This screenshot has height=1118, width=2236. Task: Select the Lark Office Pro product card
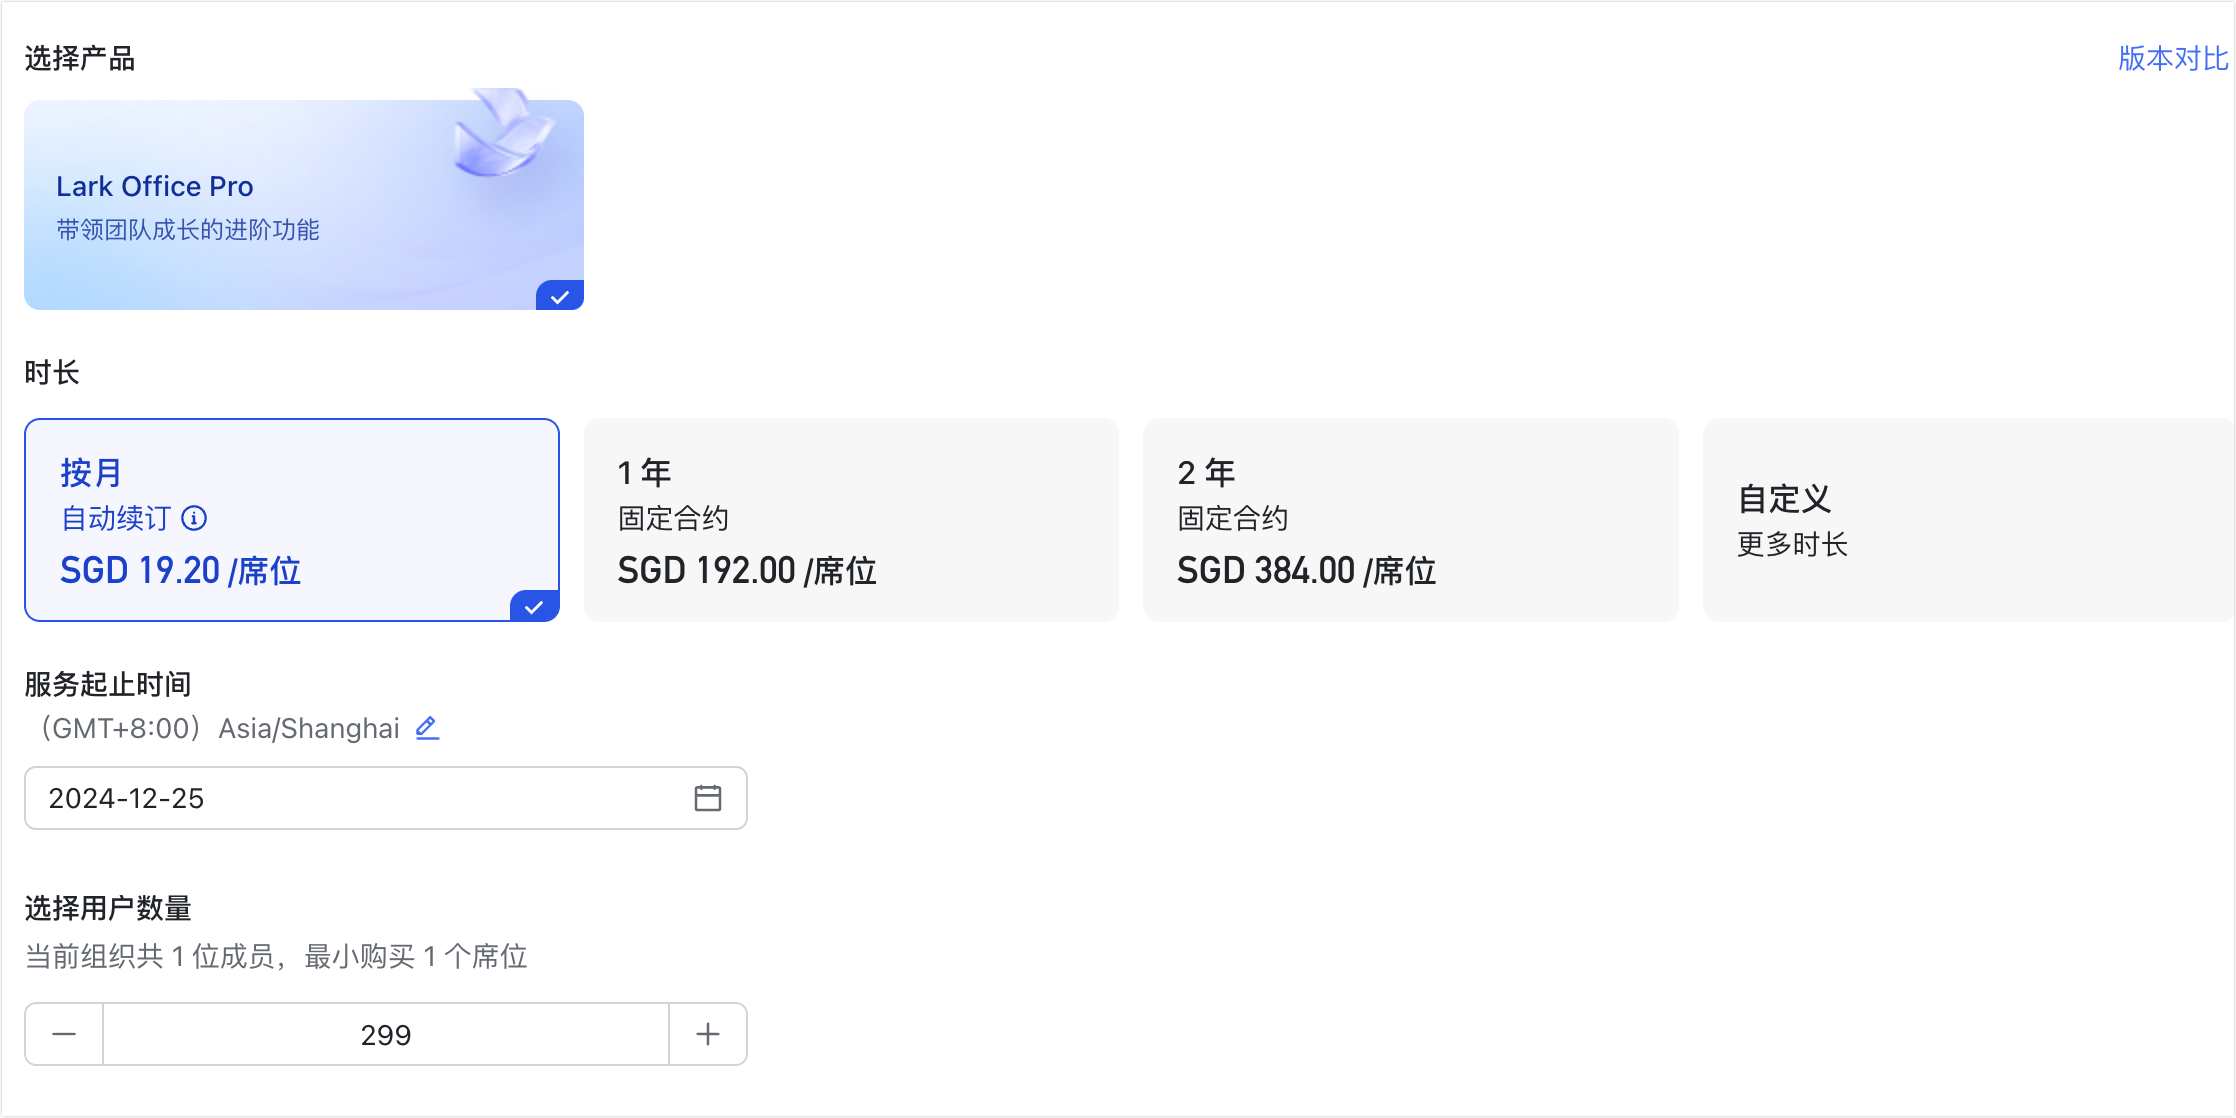[x=304, y=205]
